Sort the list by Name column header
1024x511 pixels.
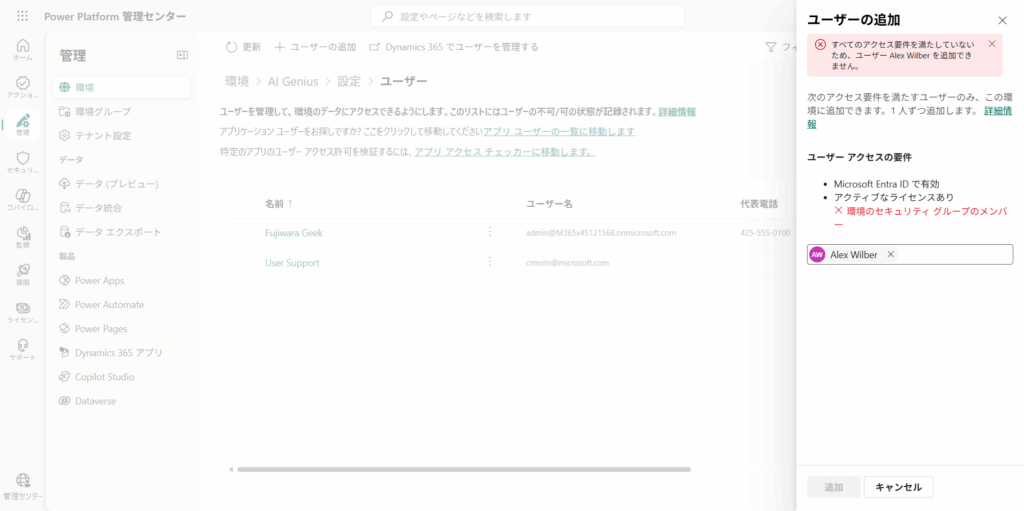pos(280,204)
